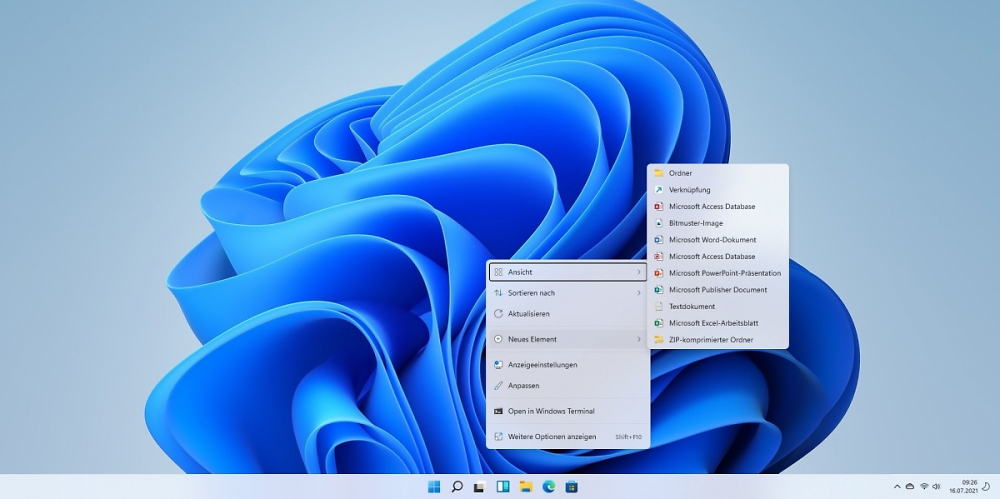Create a new Bitmuster-Image

point(717,223)
